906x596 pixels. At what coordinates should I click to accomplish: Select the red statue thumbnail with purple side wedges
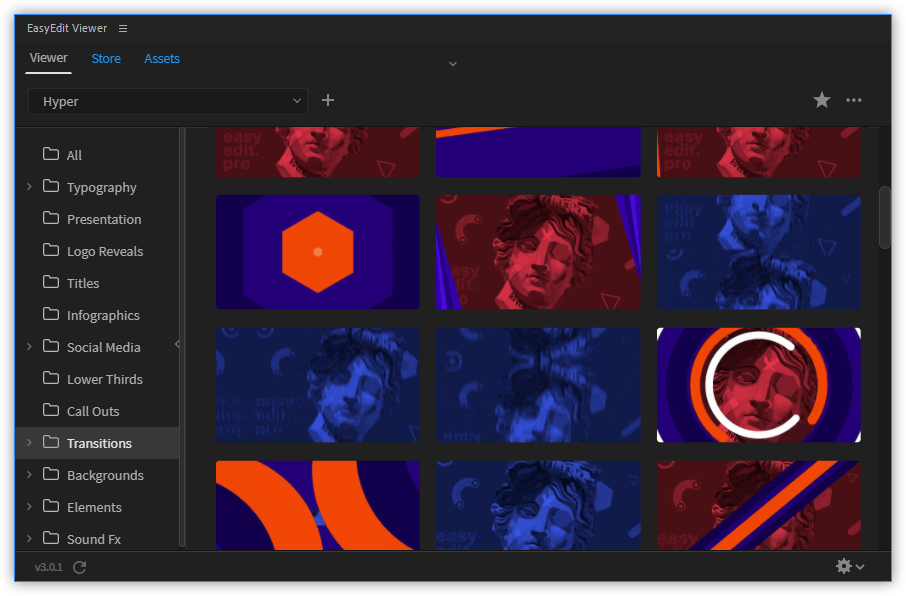point(538,251)
